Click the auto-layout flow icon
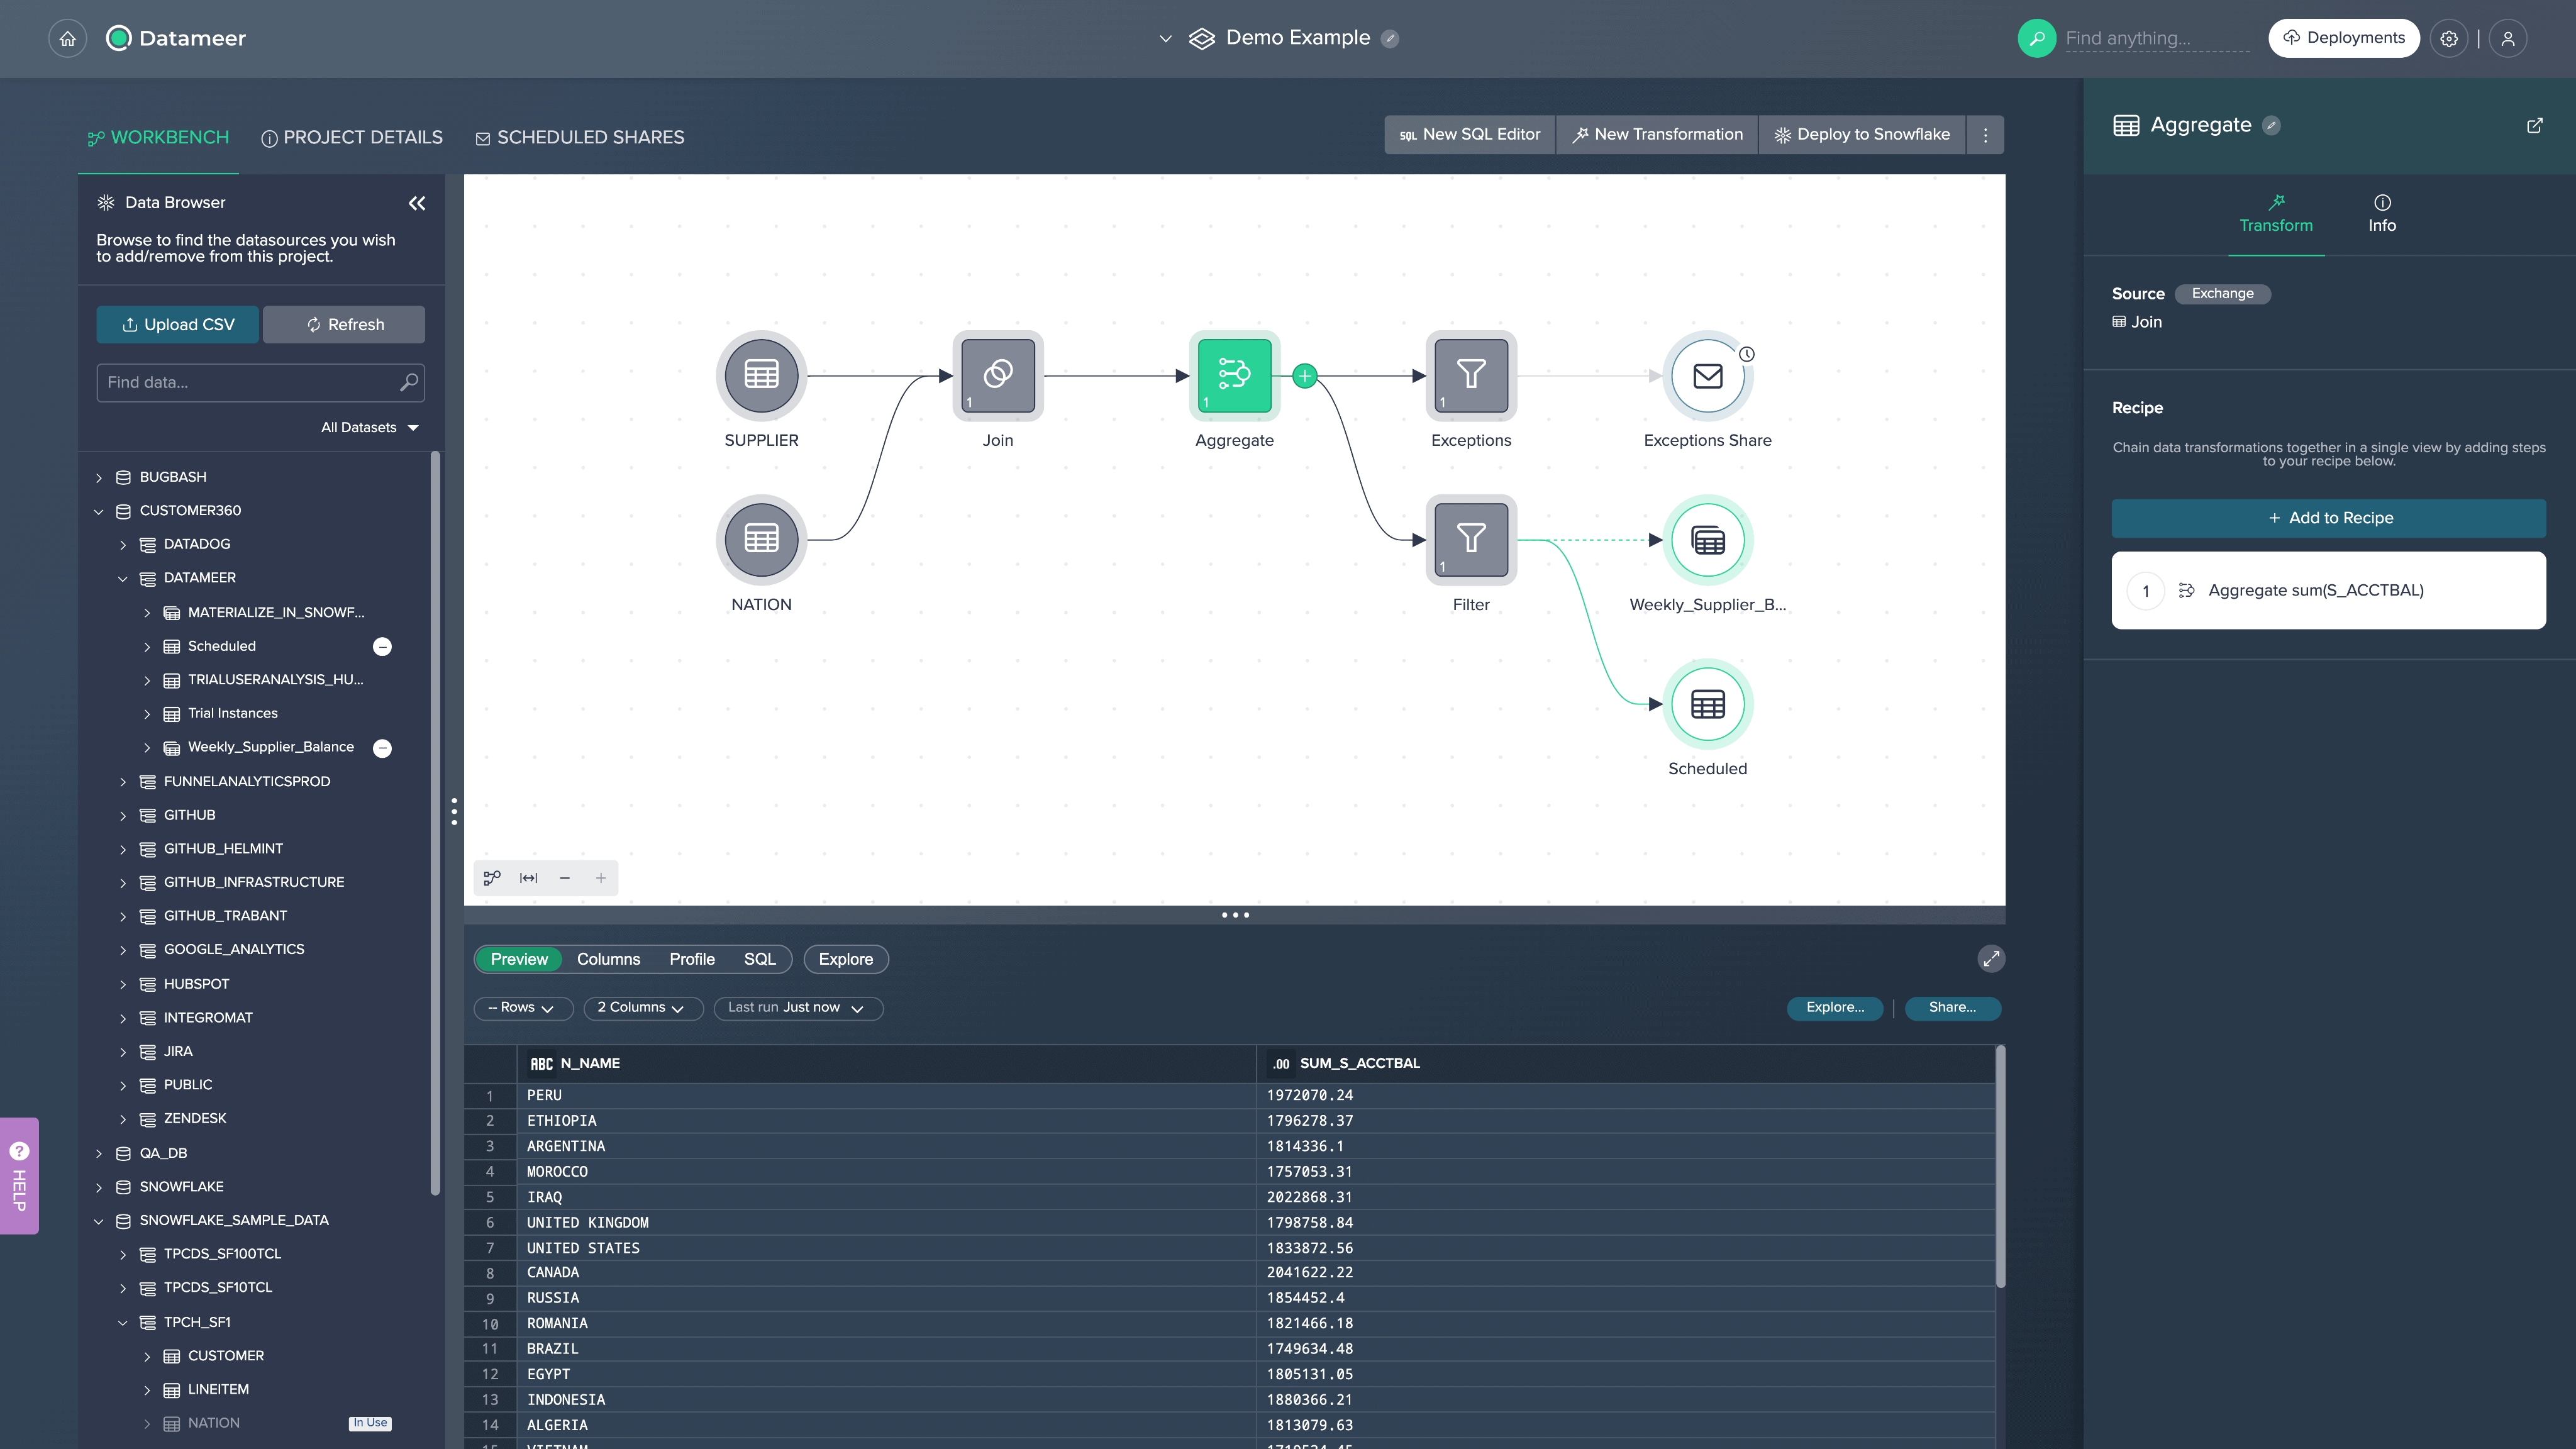Screen dimensions: 2576x1449 pos(492,878)
